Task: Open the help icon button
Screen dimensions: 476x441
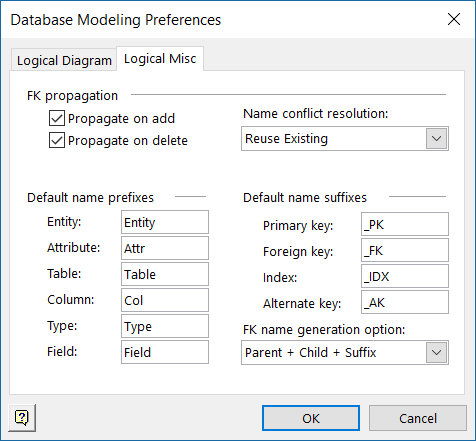Action: tap(22, 418)
